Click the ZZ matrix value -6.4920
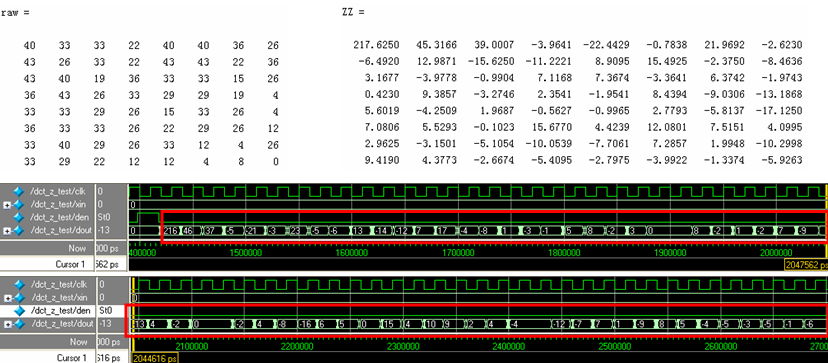 pyautogui.click(x=379, y=62)
